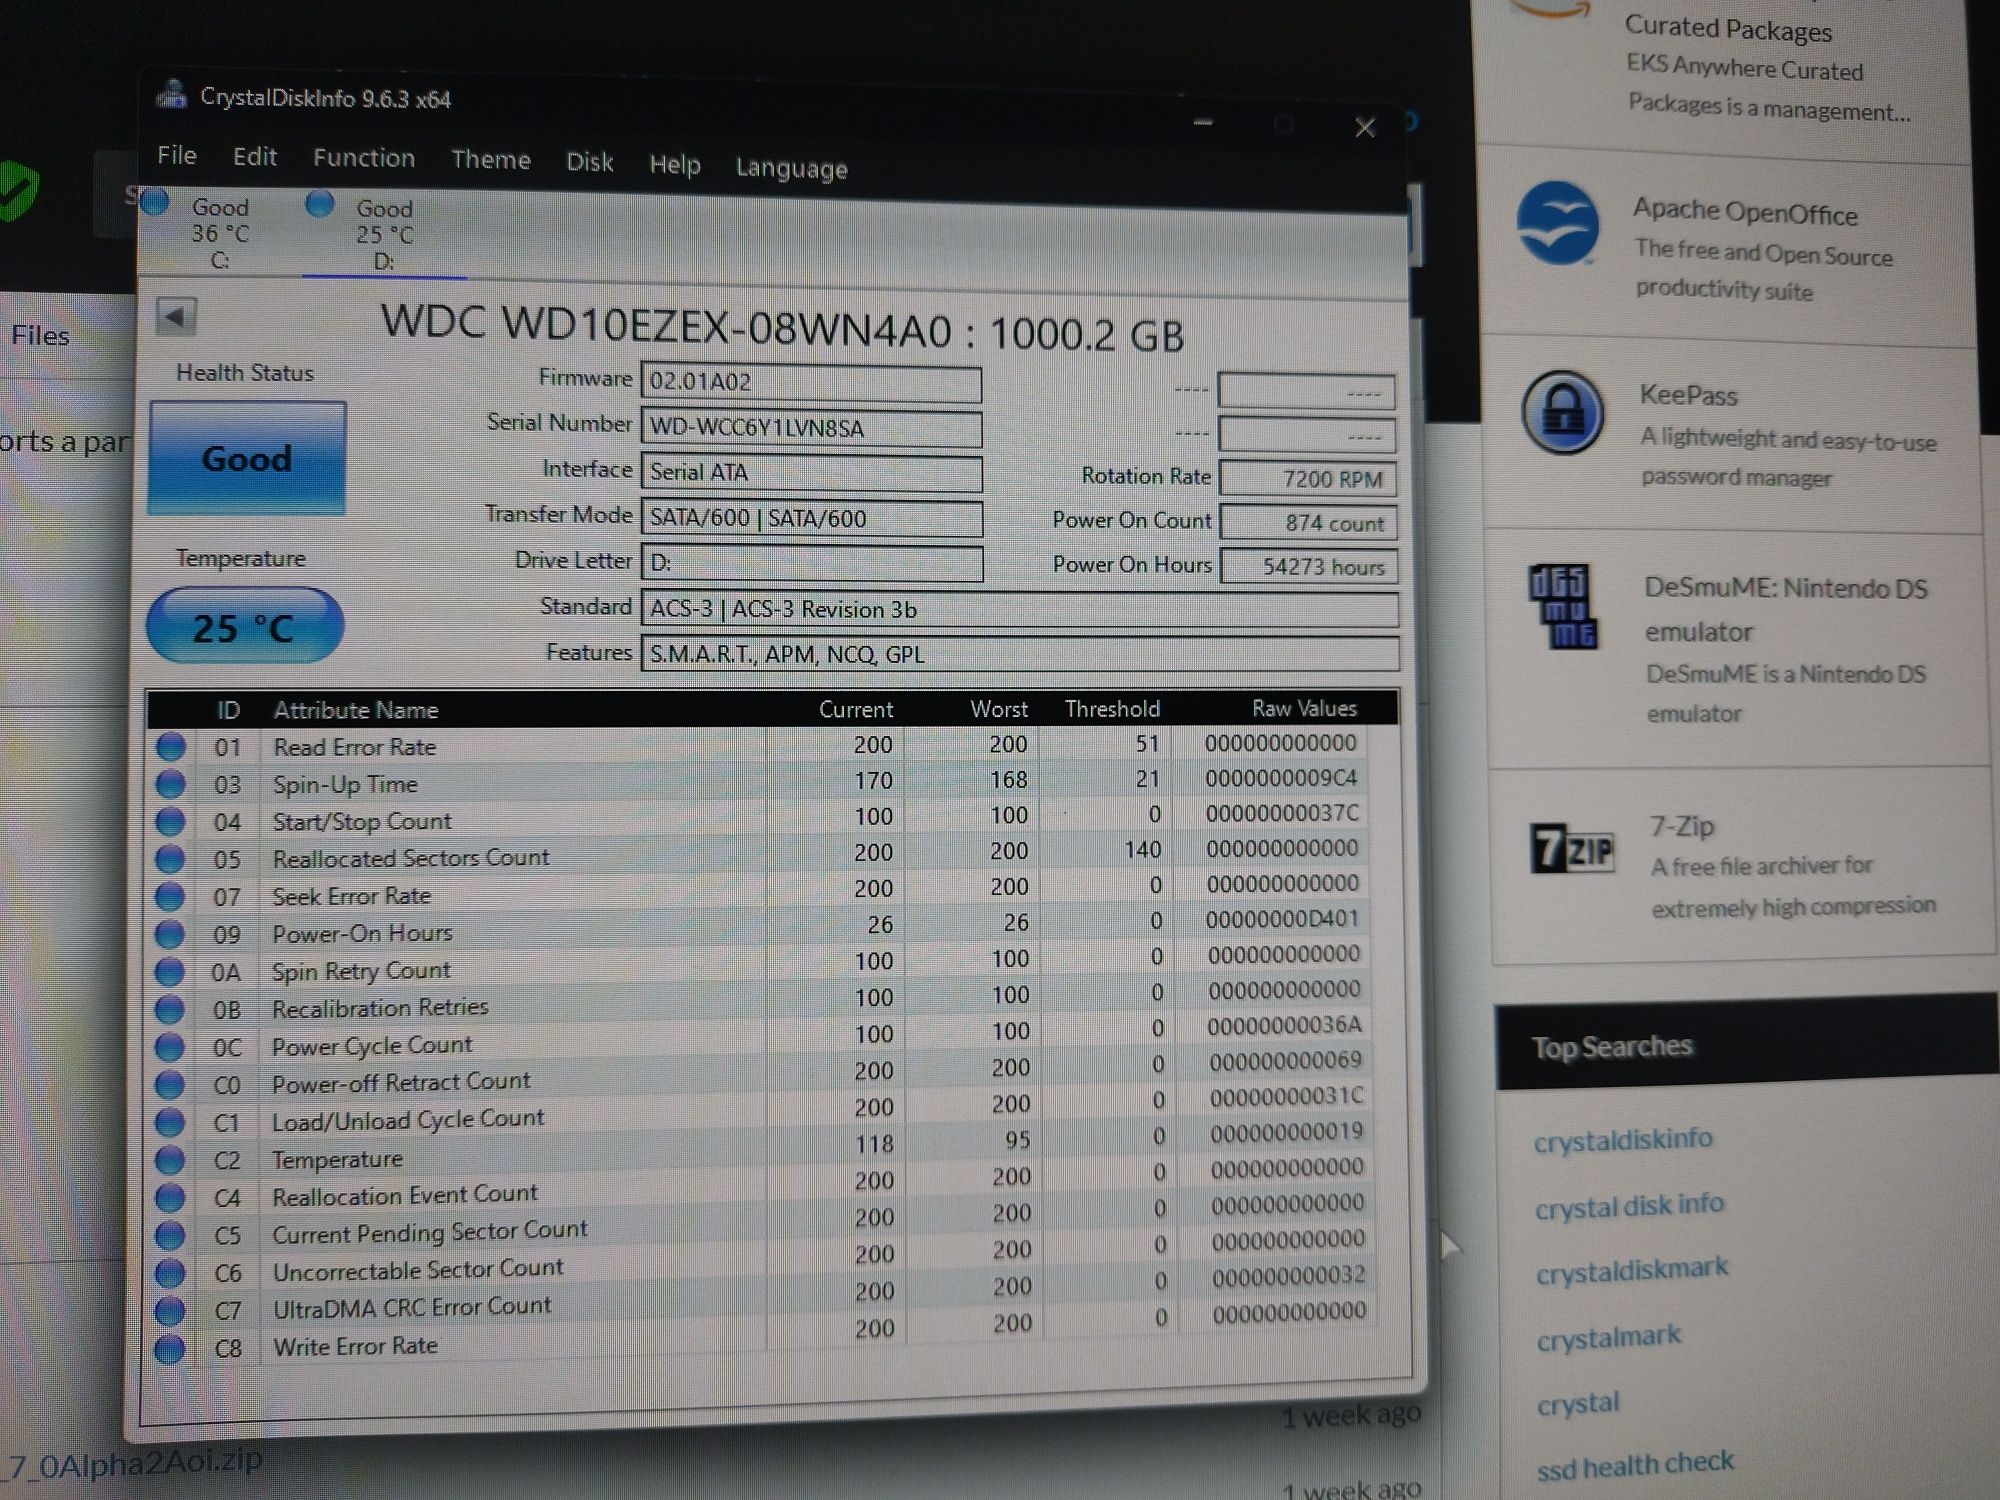The image size is (2000, 1500).
Task: Click the crystaldiskinfo top search link
Action: coord(1623,1139)
